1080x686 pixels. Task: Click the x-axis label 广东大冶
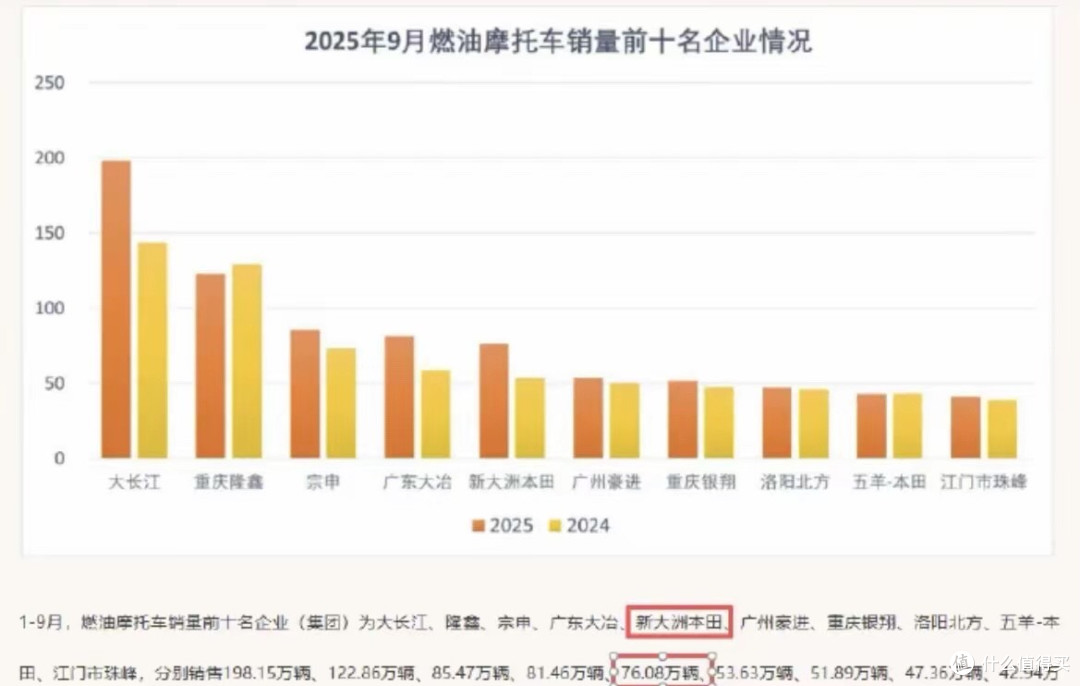417,481
